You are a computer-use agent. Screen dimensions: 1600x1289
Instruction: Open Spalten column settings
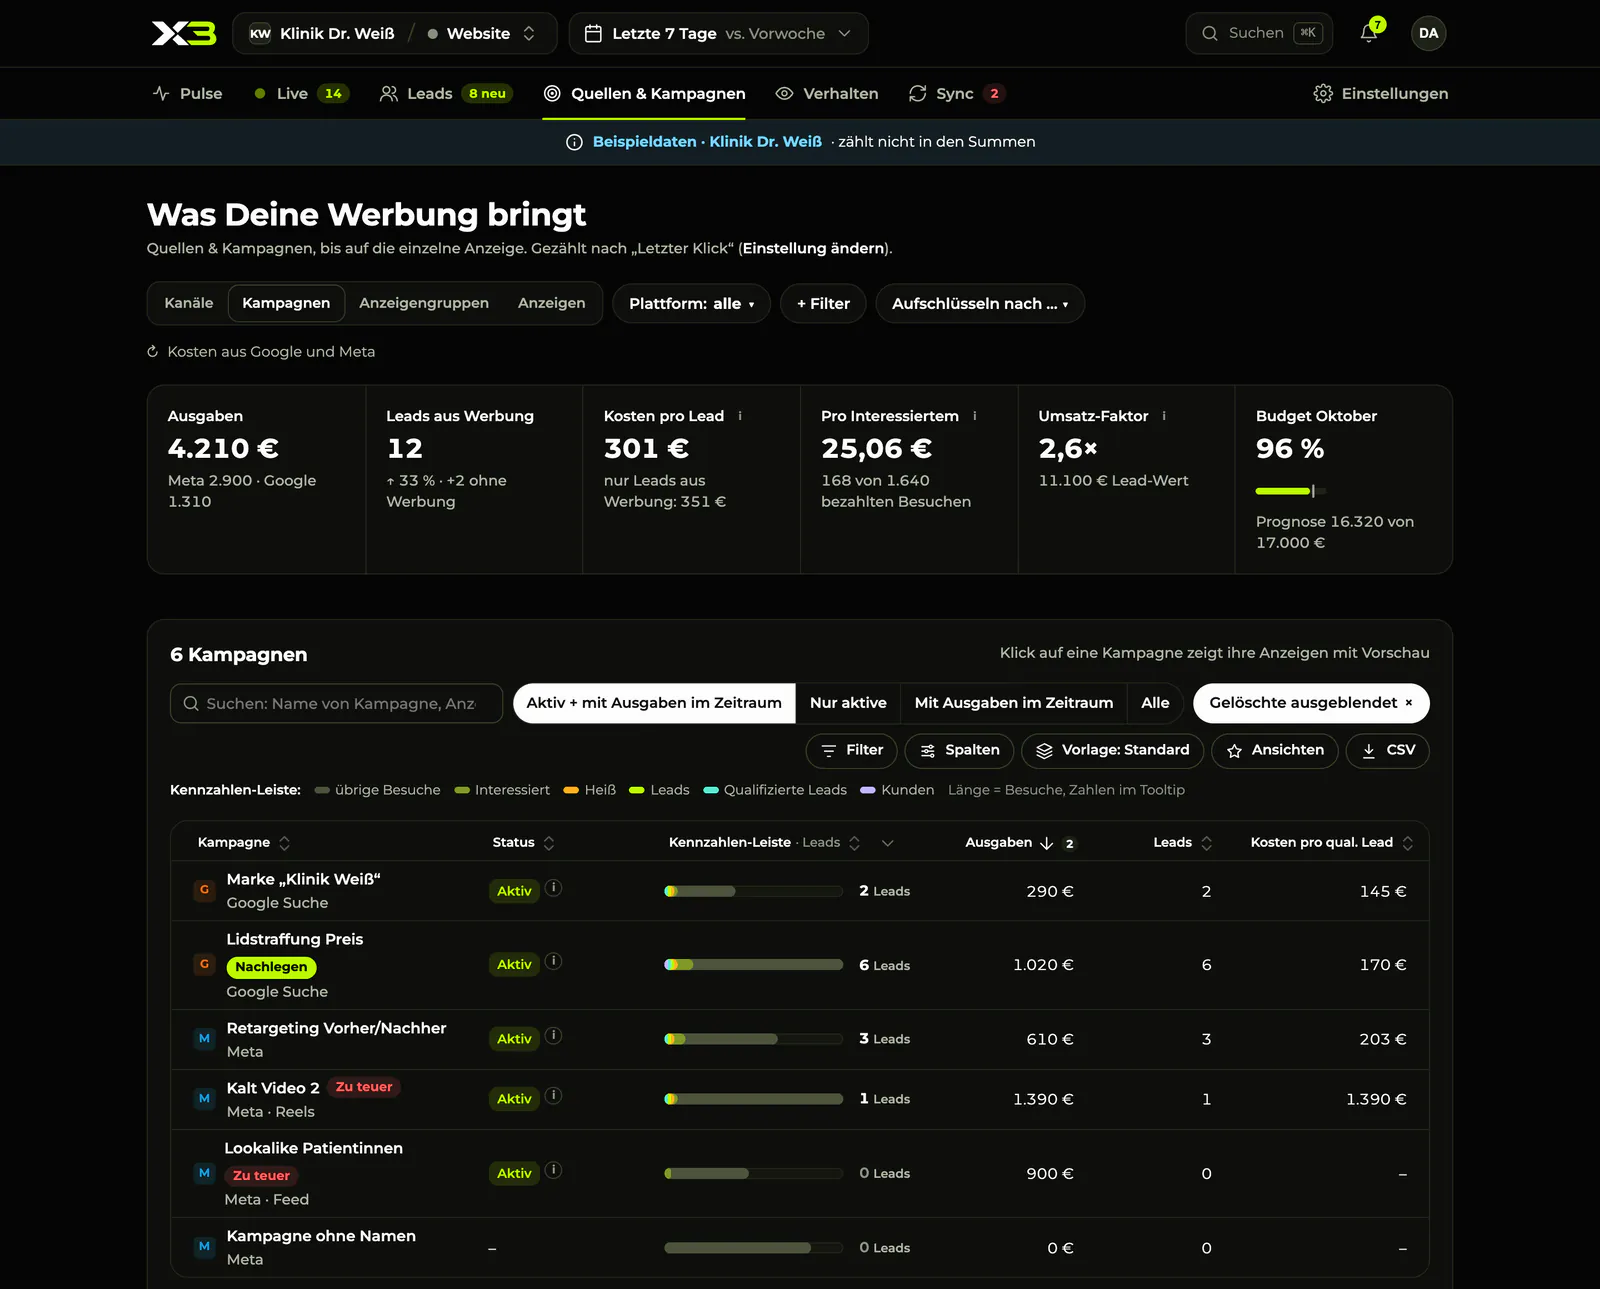[x=959, y=750]
